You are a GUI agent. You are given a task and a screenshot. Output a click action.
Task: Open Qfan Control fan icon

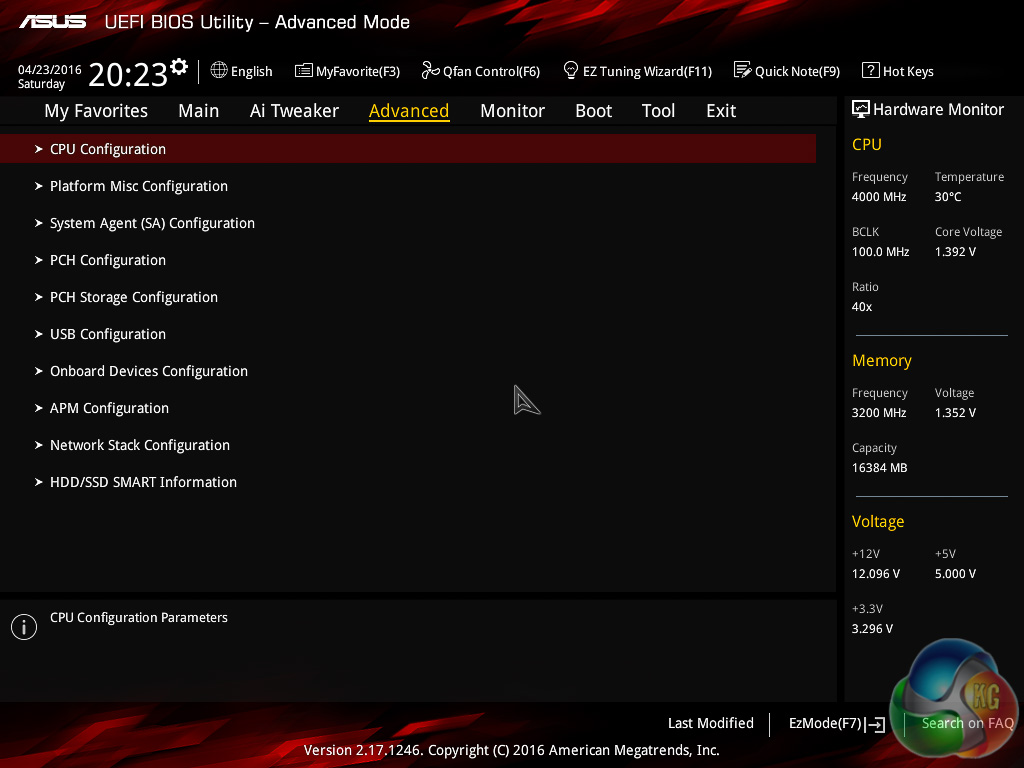click(x=431, y=71)
